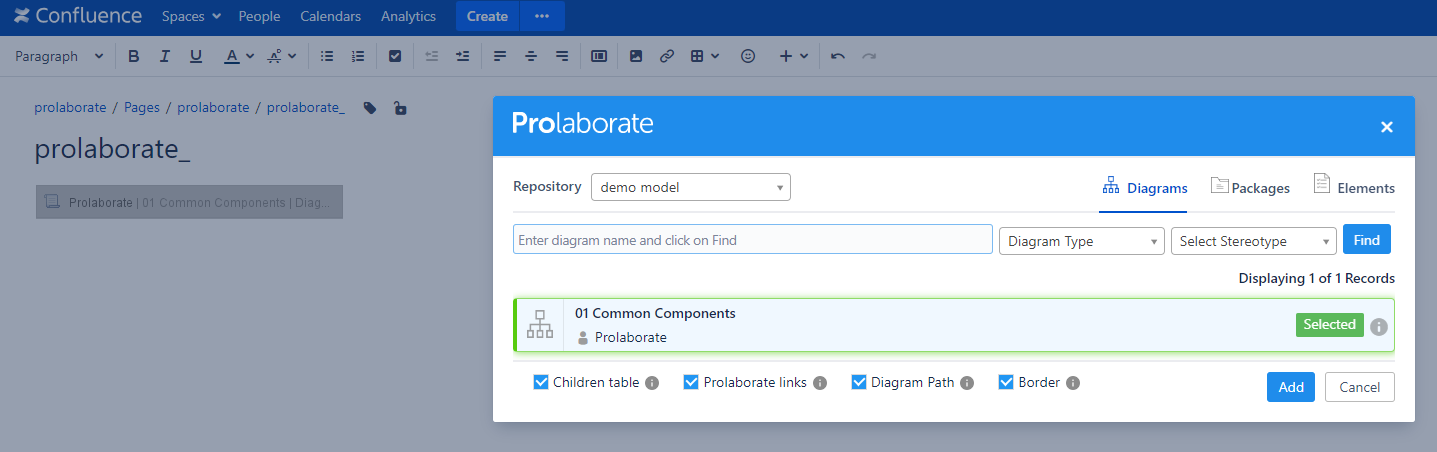Viewport: 1437px width, 452px height.
Task: Click the Confluence logo
Action: tap(77, 16)
